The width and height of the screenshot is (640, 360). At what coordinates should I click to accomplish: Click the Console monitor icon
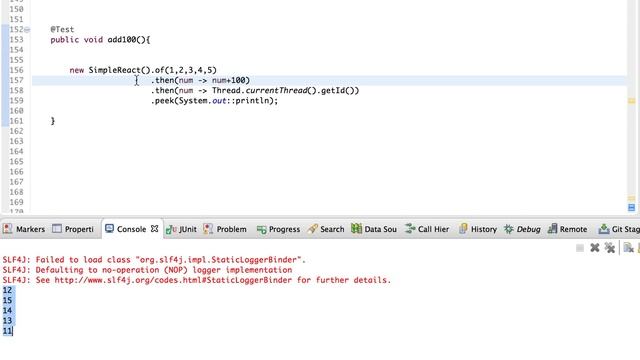tap(109, 229)
